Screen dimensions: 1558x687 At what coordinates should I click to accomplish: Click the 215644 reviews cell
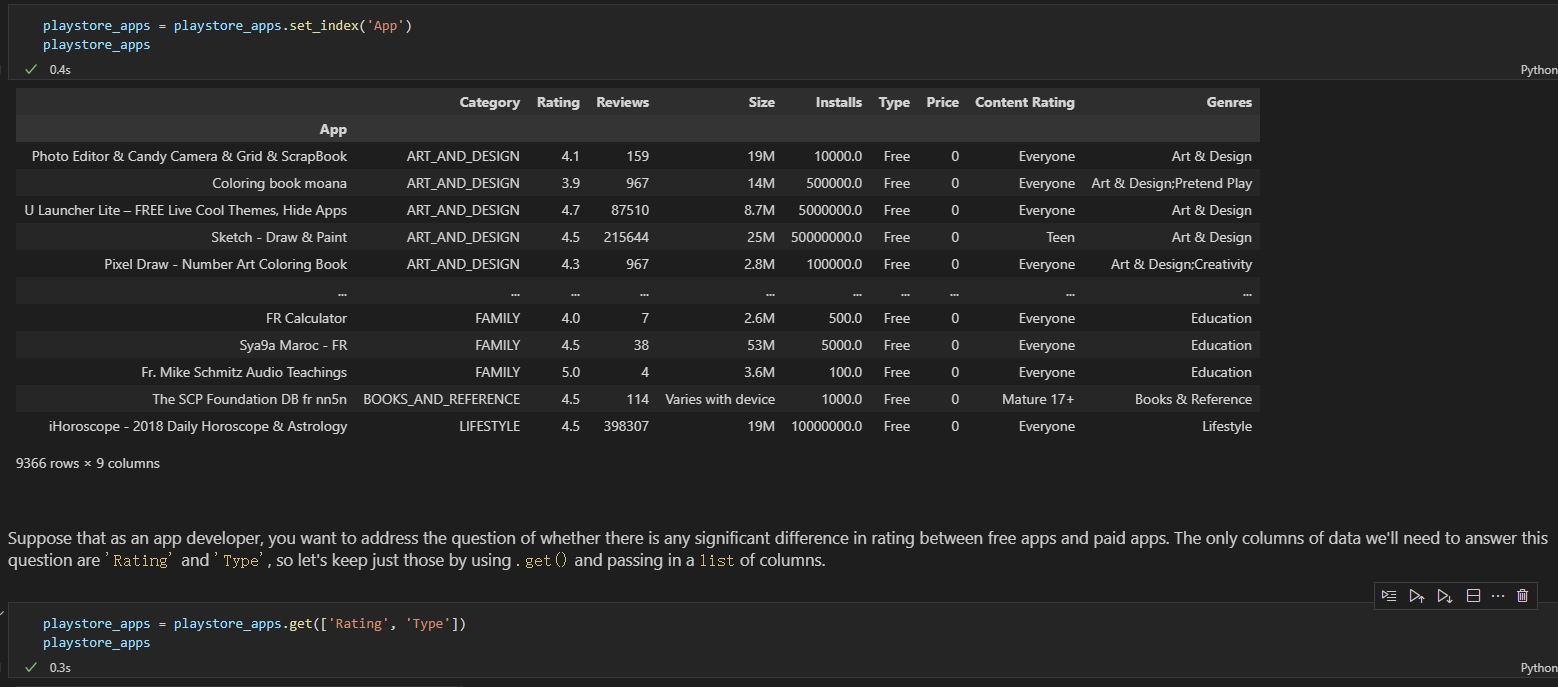click(x=626, y=237)
